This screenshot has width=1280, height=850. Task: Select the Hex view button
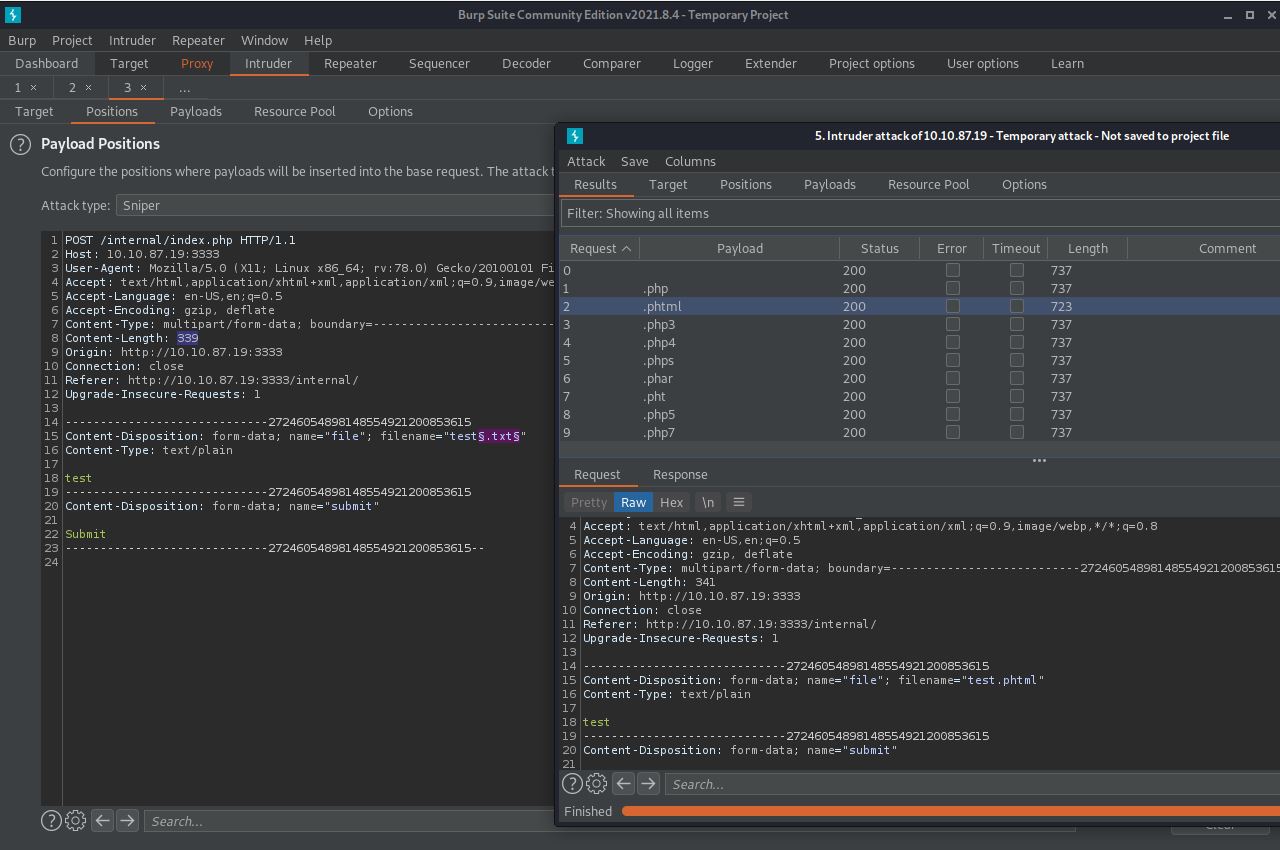pos(672,502)
